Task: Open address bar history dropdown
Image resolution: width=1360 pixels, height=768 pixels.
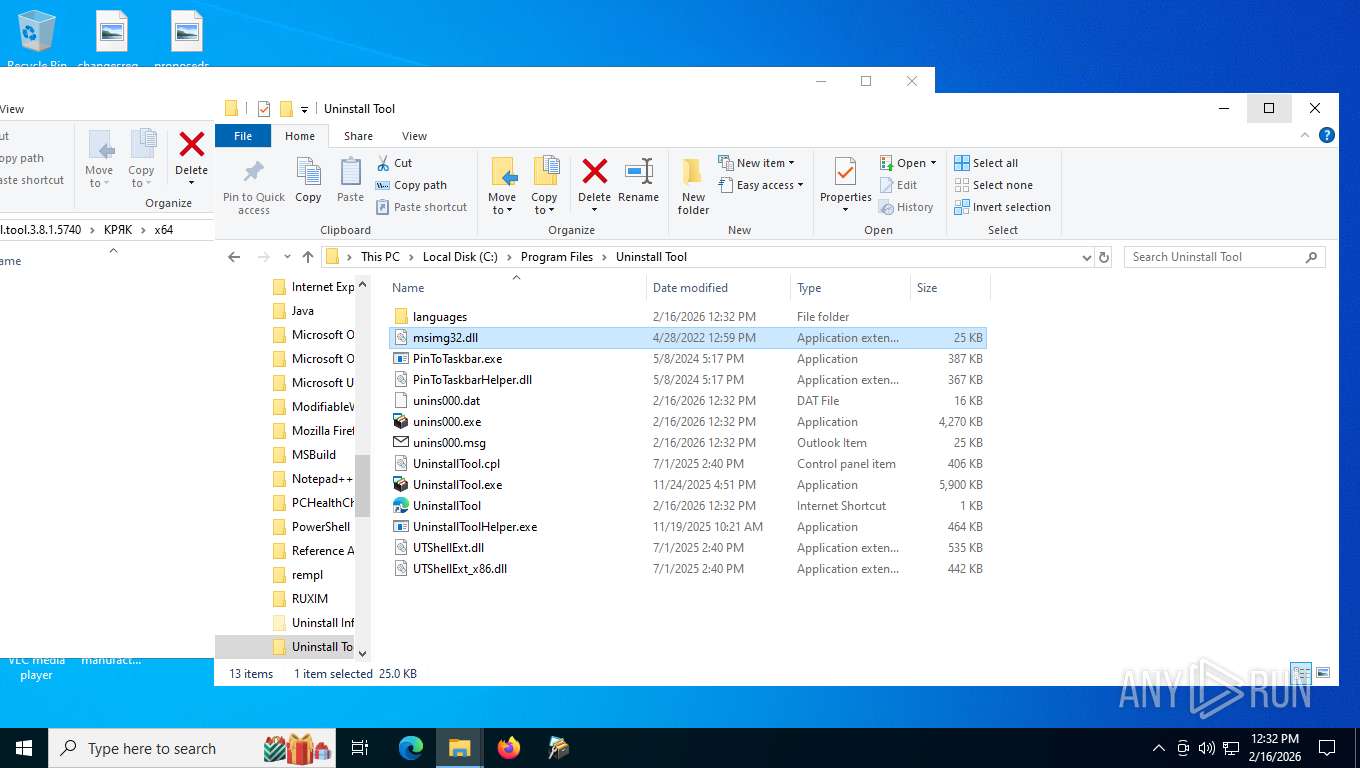Action: [1087, 257]
